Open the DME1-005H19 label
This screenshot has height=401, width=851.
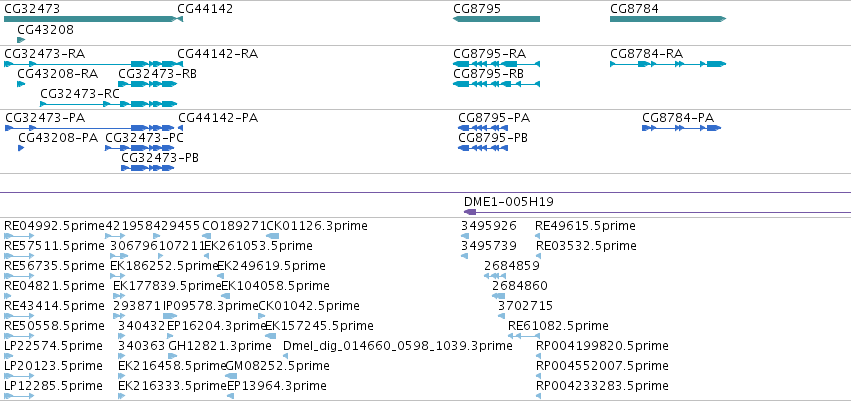coord(509,202)
